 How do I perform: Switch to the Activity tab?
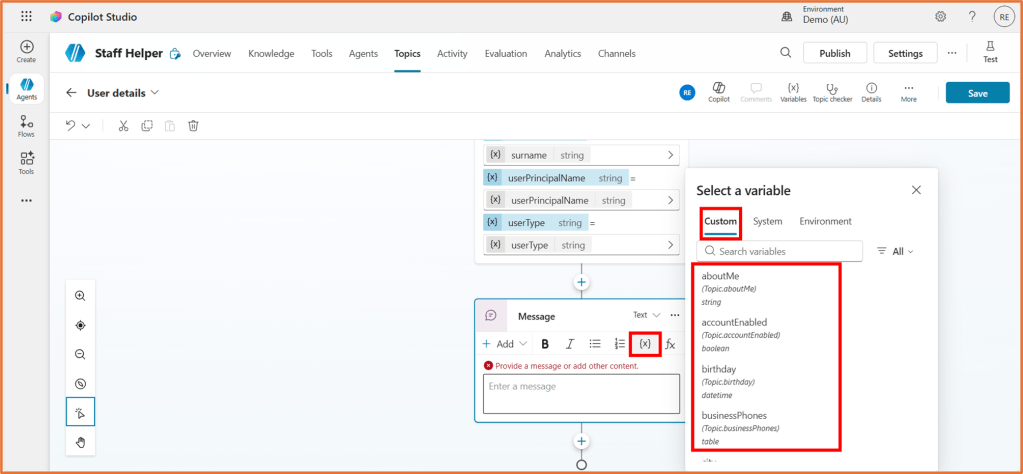point(452,53)
